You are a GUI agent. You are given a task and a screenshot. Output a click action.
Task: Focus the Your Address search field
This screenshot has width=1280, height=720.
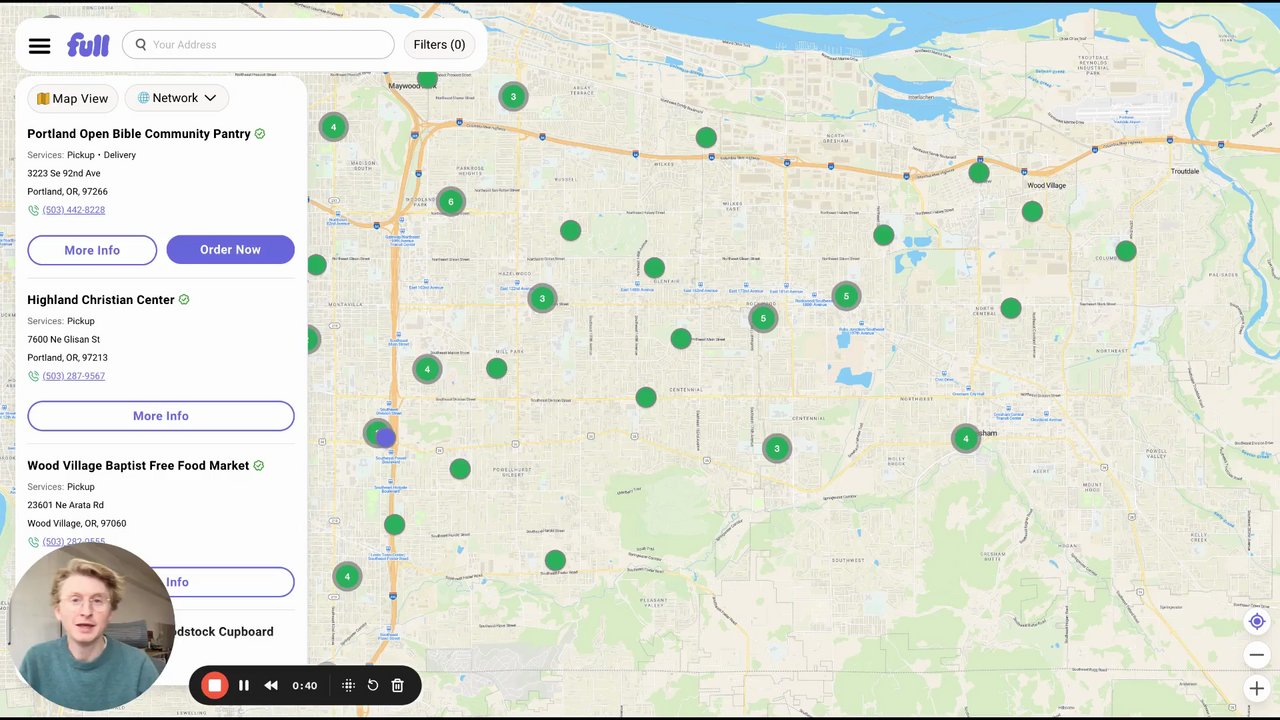tap(258, 45)
